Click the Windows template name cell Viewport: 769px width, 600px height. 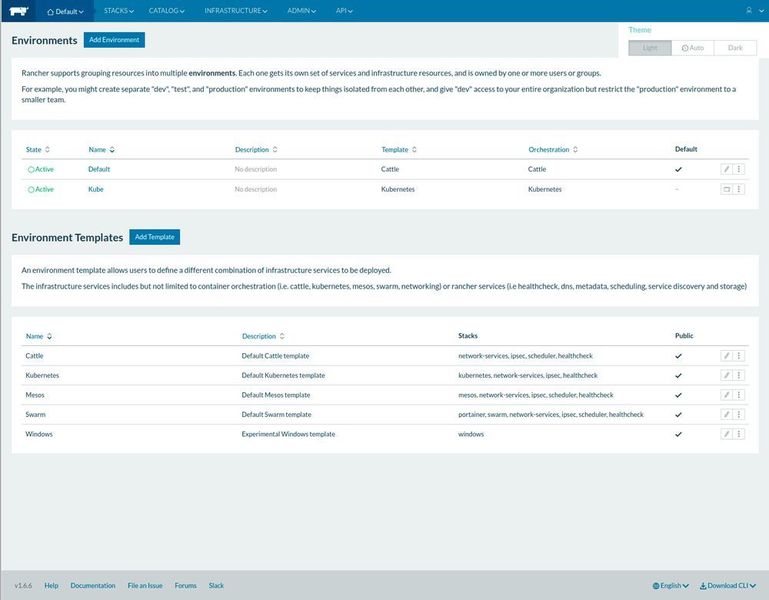click(39, 434)
